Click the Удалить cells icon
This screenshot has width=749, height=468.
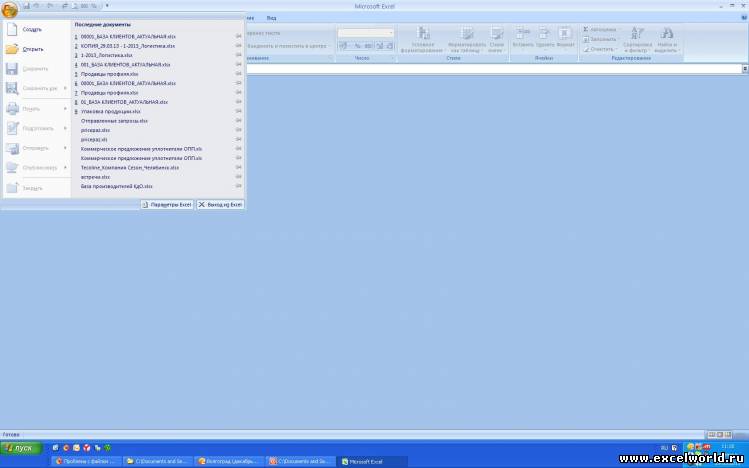(544, 33)
